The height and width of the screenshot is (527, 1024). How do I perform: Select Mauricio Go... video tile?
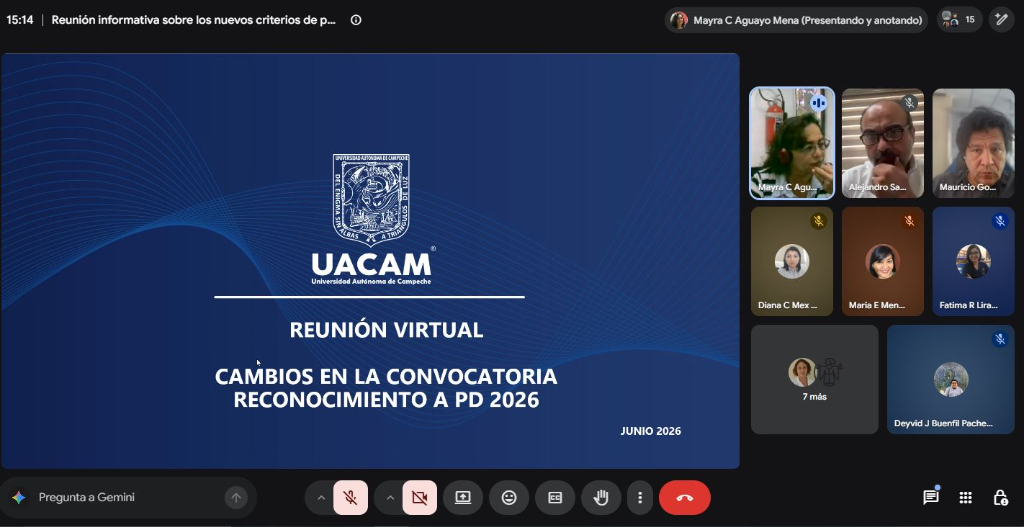[973, 143]
